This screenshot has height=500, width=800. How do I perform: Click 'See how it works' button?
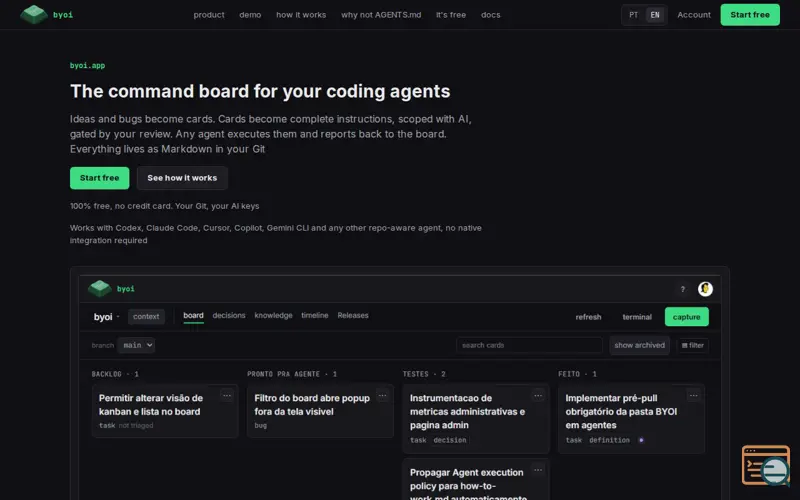coord(182,178)
